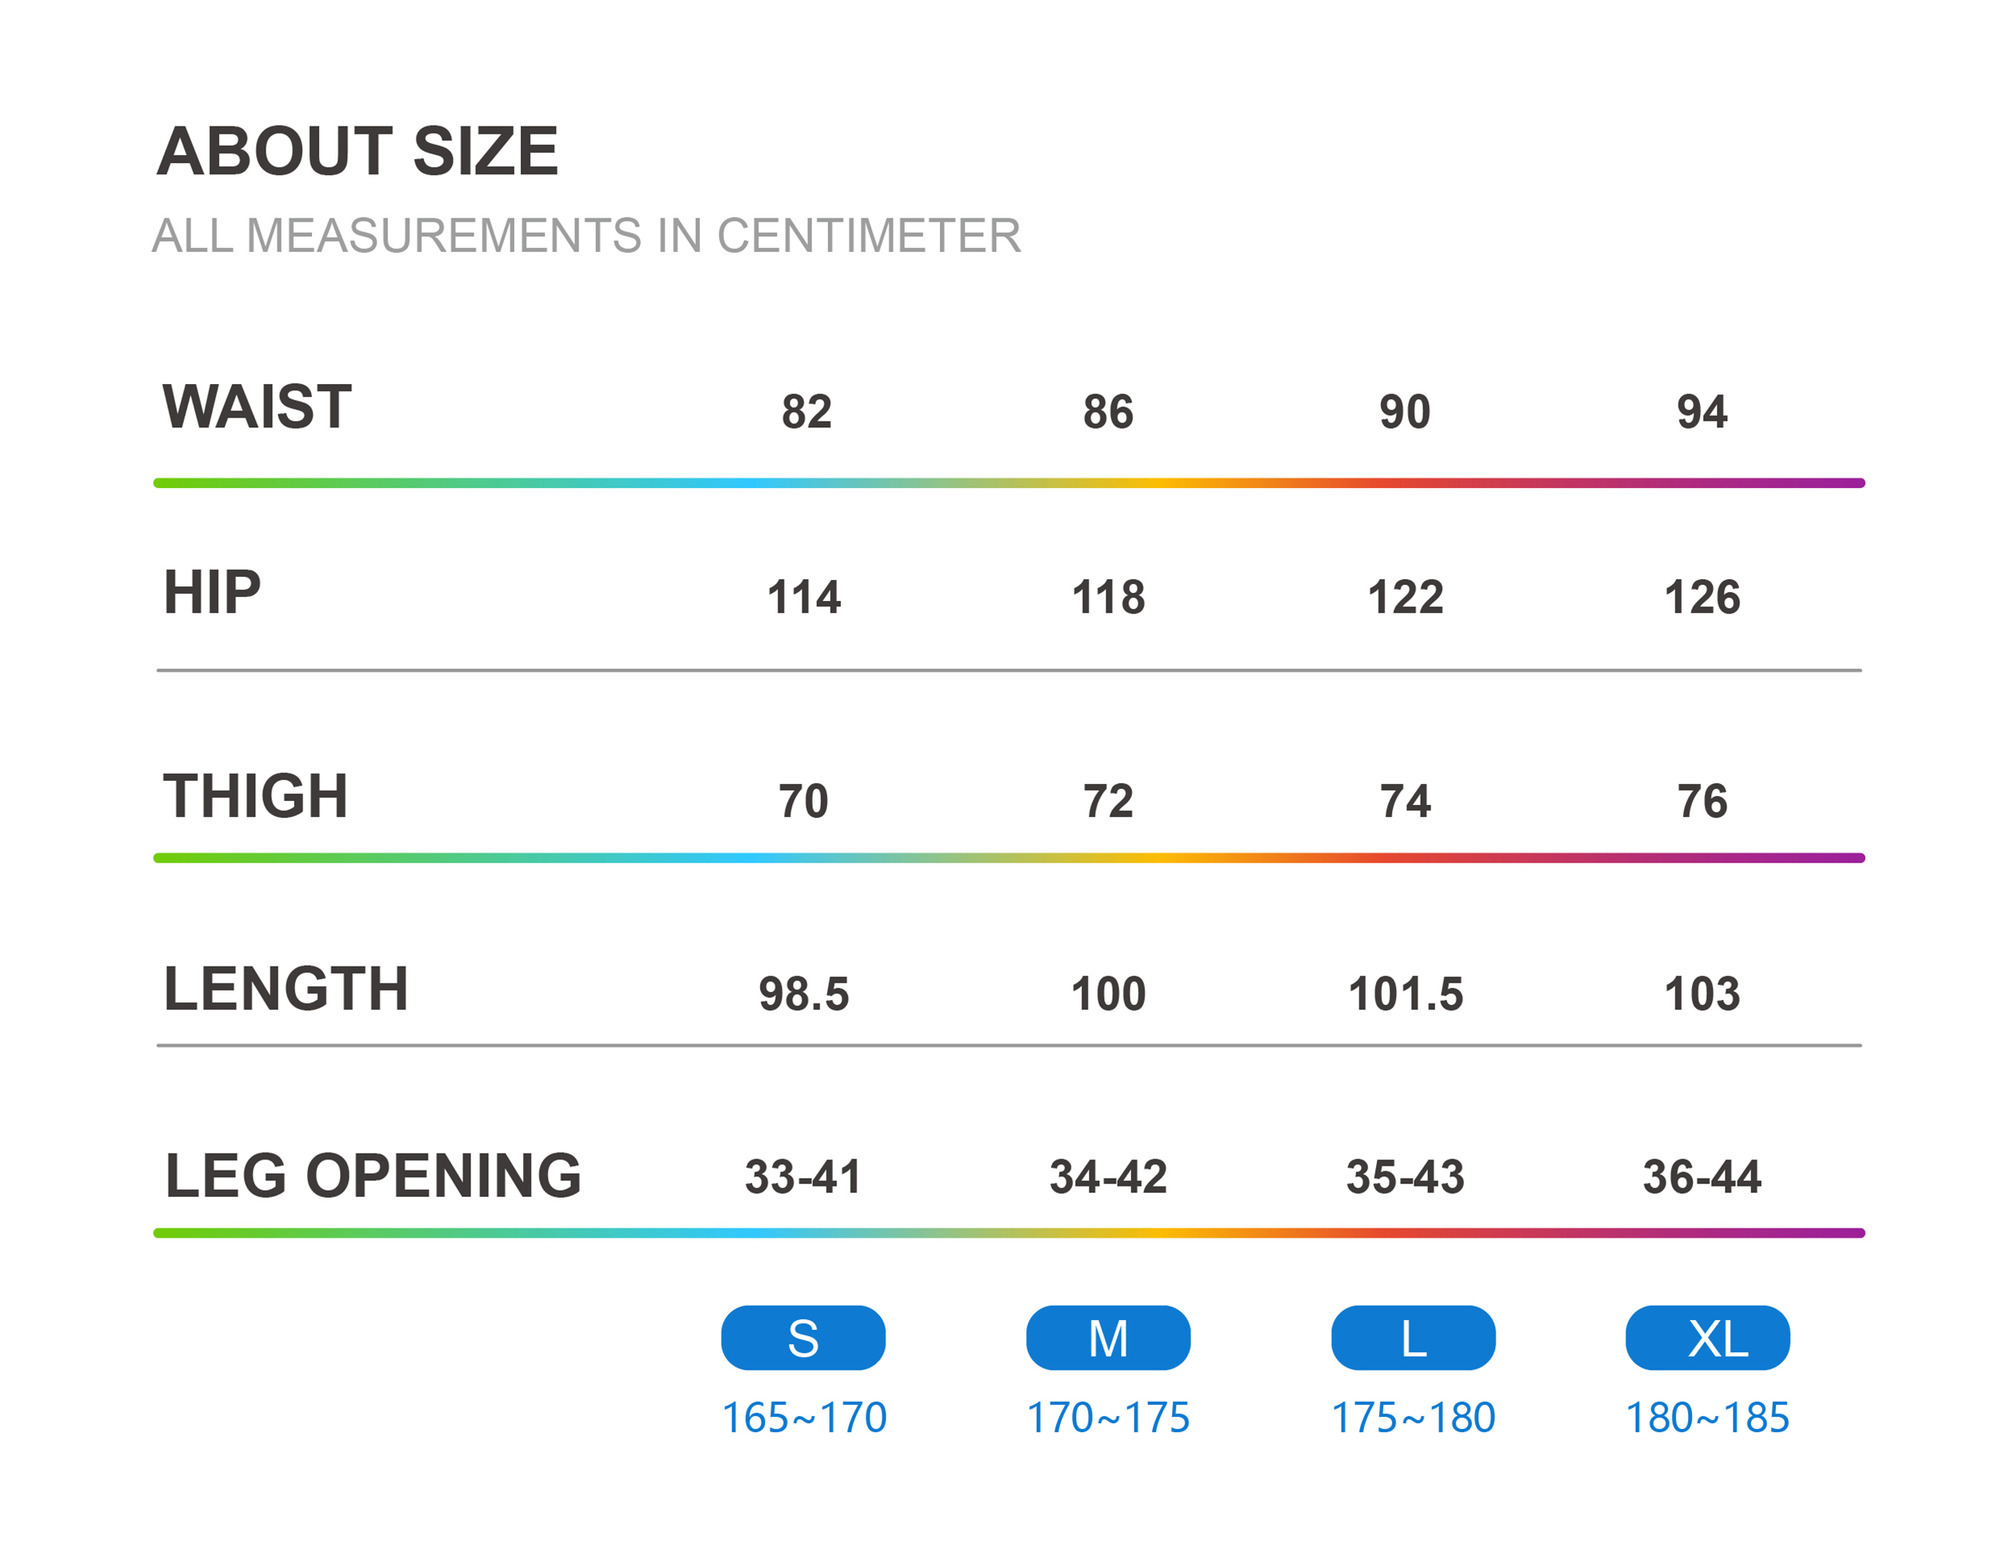Select the 170~175 height range text

coord(1108,1417)
